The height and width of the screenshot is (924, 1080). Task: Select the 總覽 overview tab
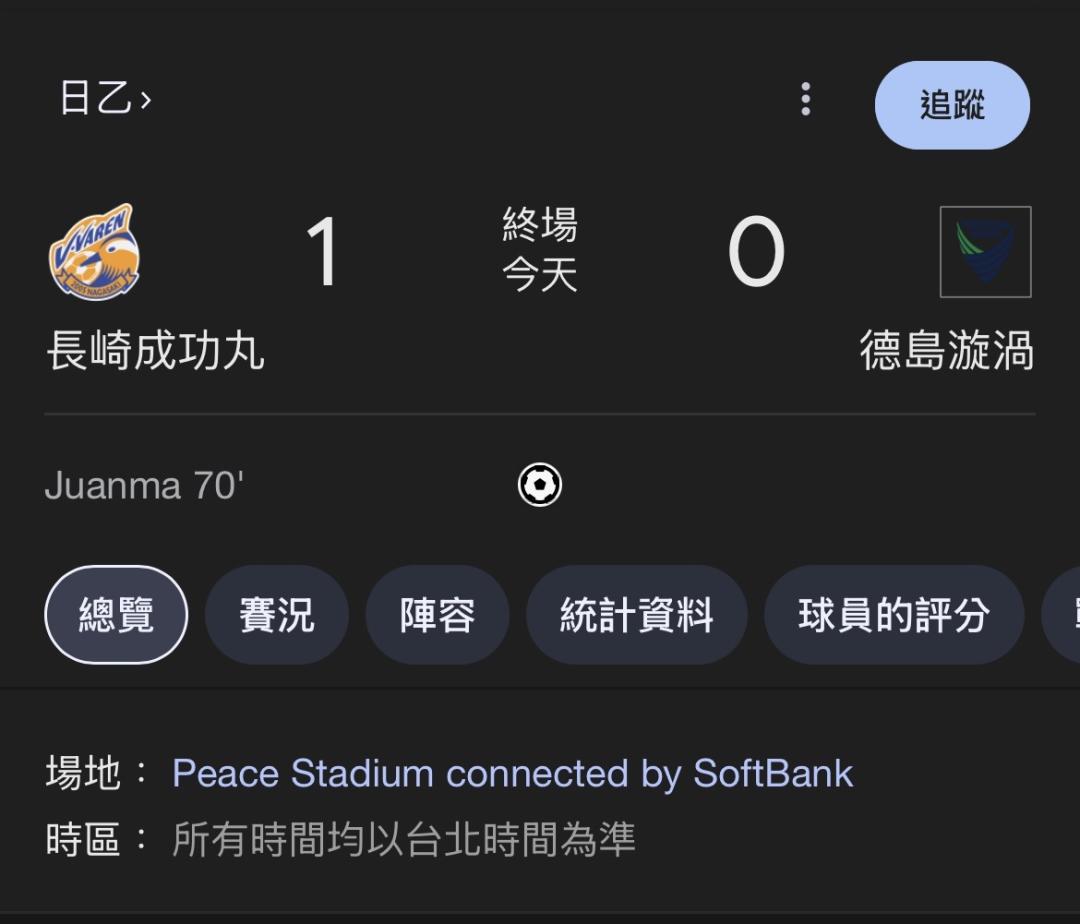coord(116,615)
